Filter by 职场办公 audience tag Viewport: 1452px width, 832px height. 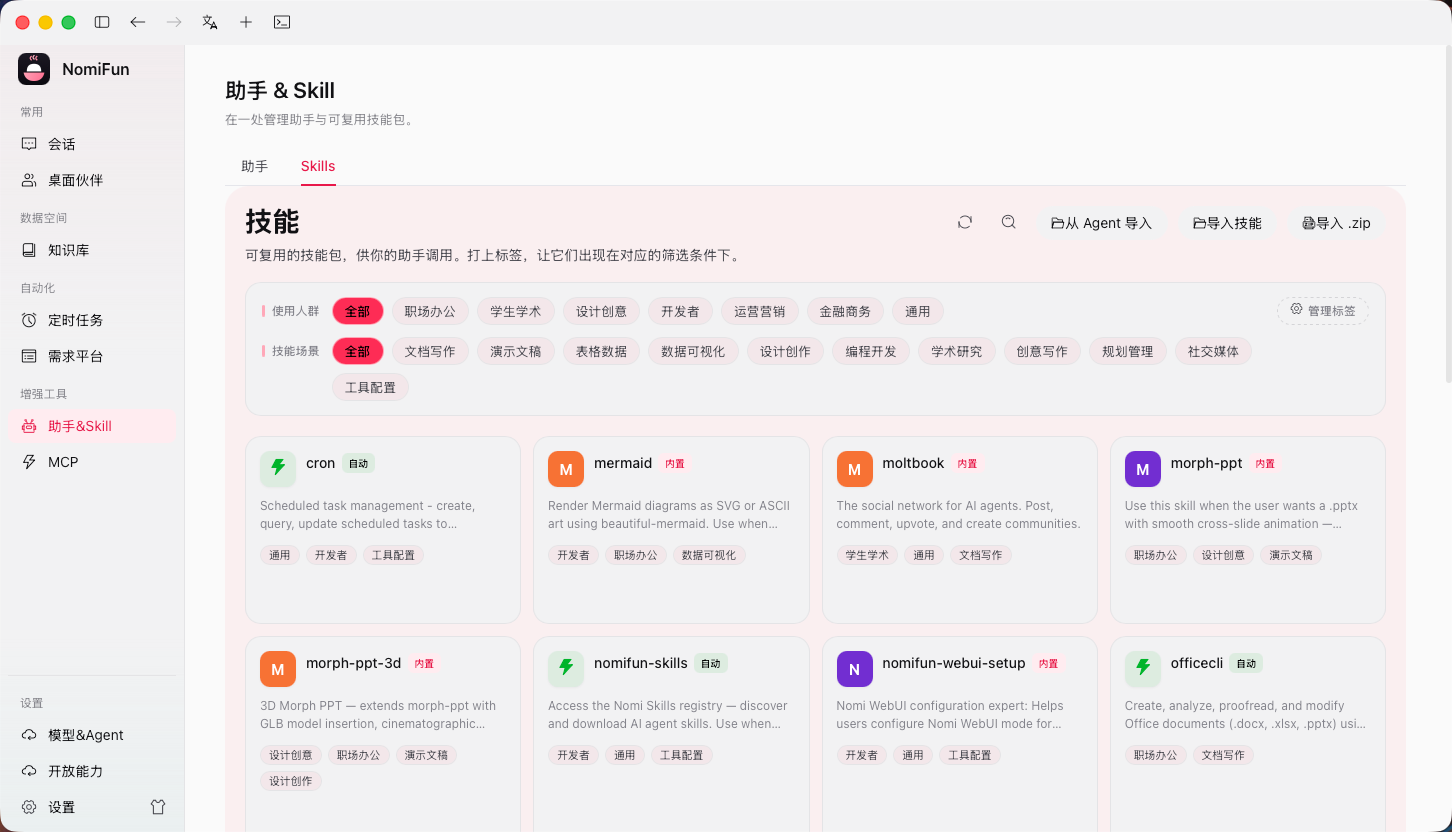(x=430, y=311)
